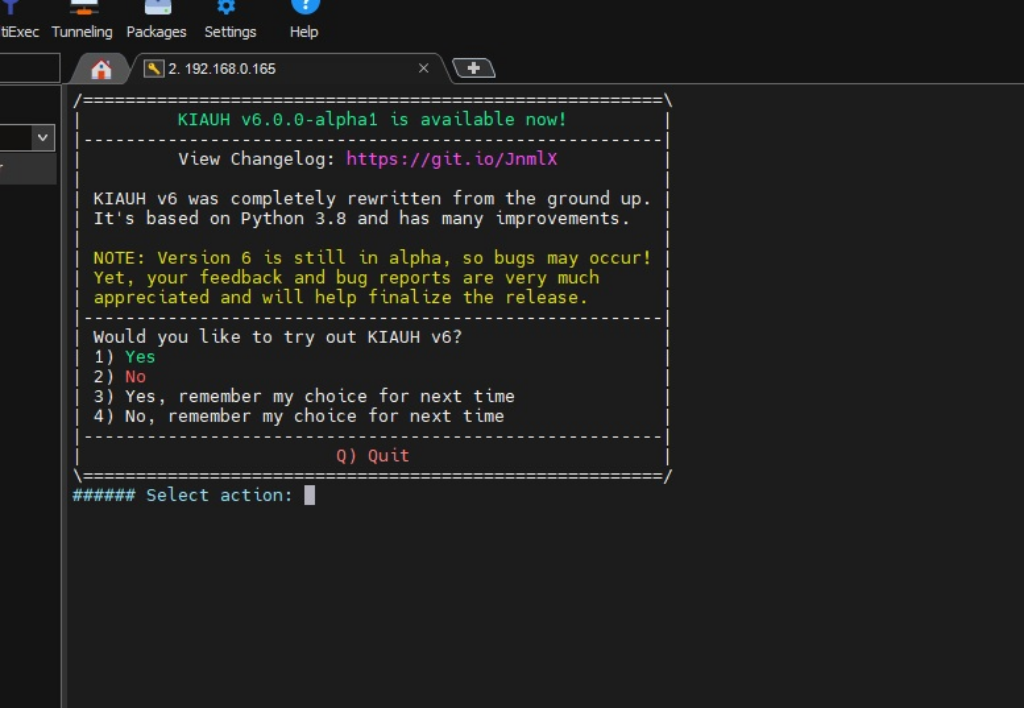Click 'KIAUH v6.0.0-alpha1 is available now!' heading
Screen dimensions: 1024x708
(372, 120)
